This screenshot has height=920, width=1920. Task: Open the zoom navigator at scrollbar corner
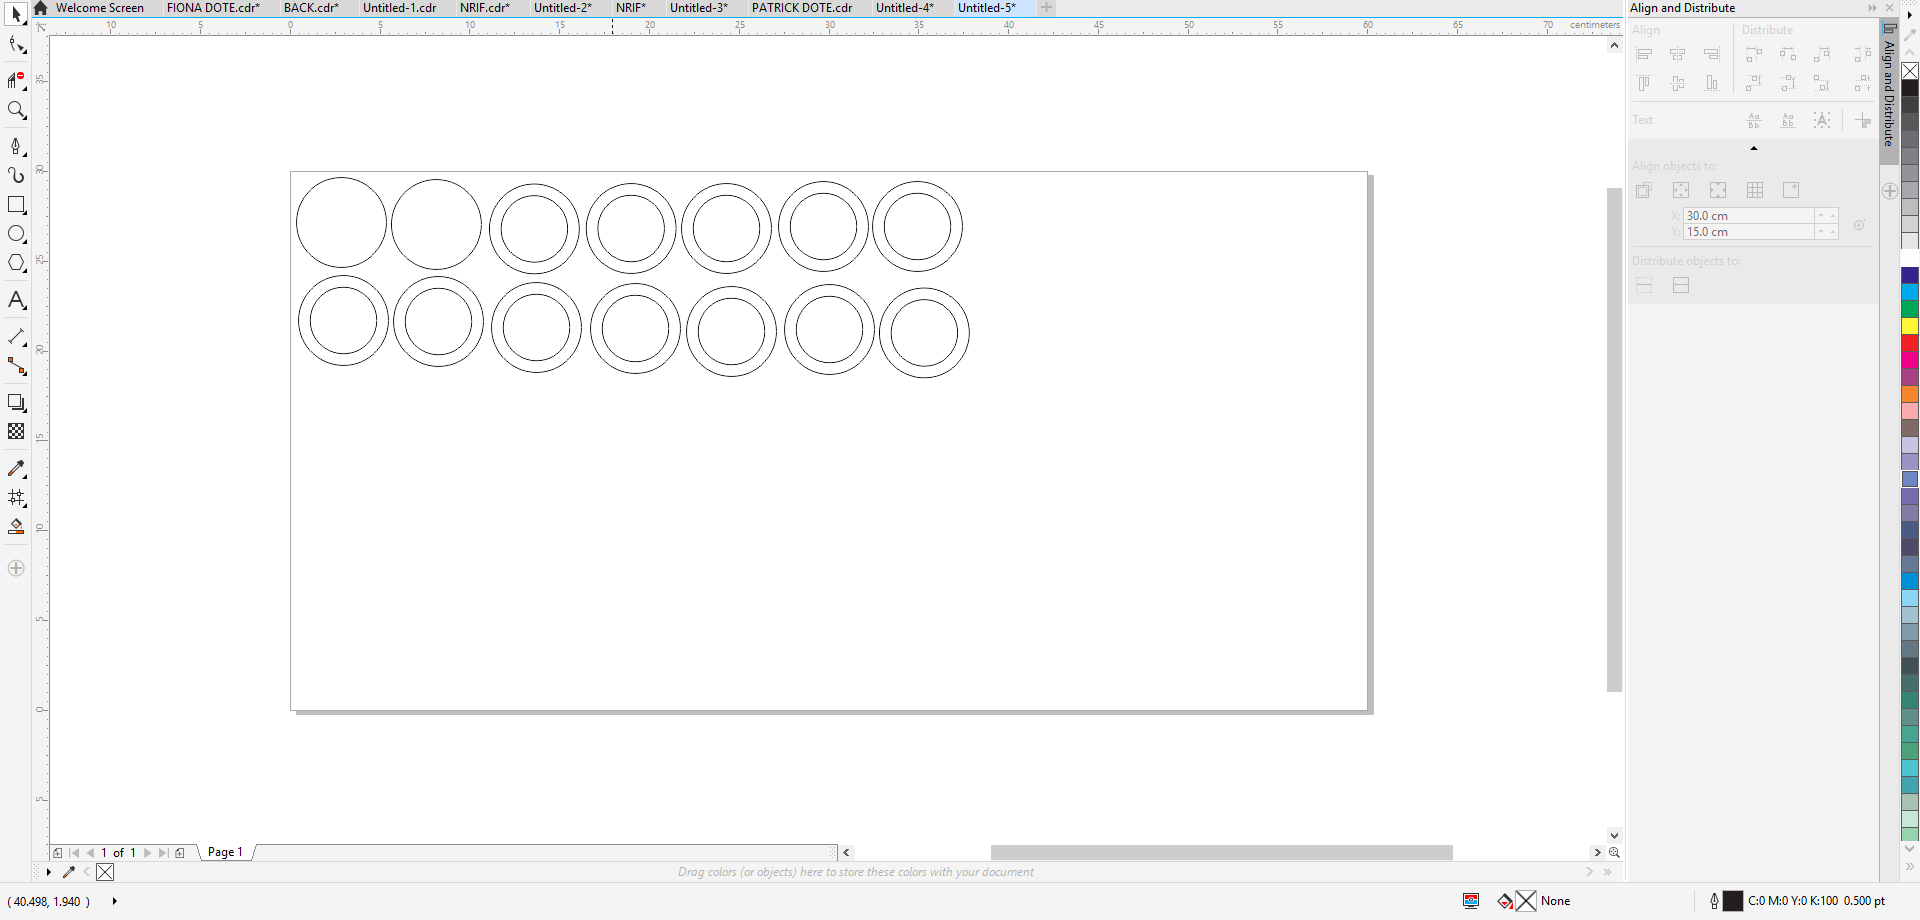point(1614,853)
